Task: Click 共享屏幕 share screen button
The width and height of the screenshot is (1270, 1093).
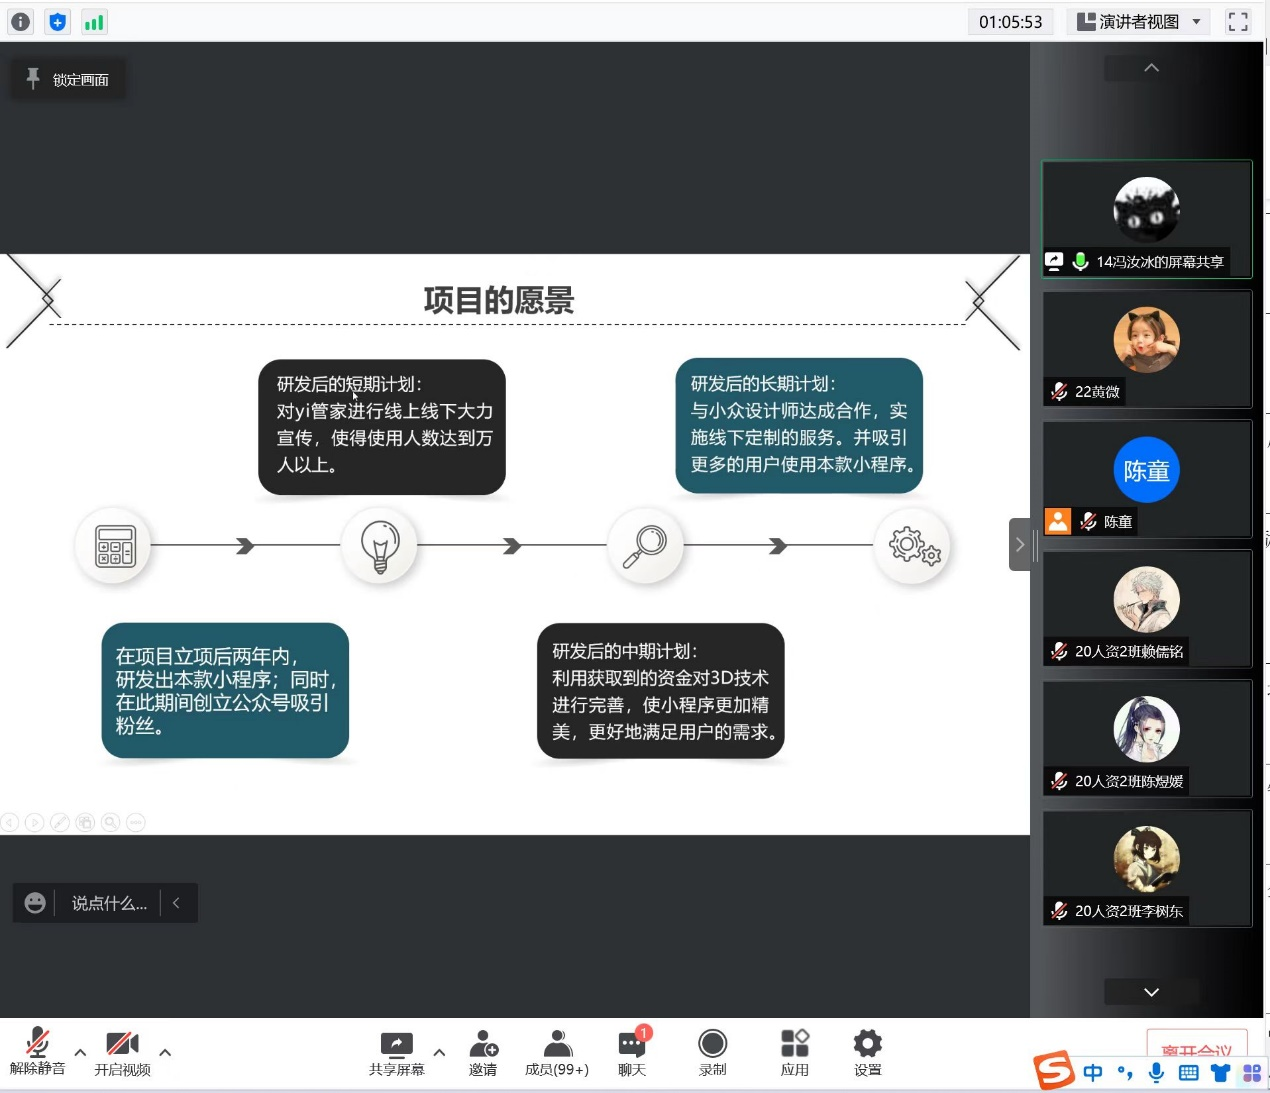Action: pos(396,1053)
